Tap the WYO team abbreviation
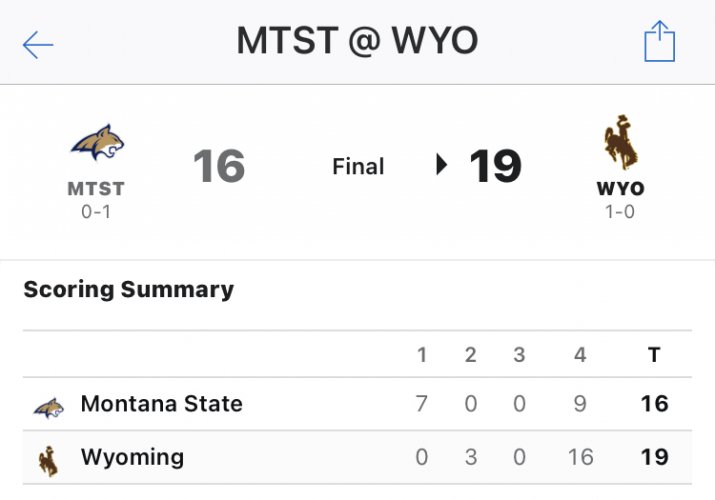 [621, 189]
